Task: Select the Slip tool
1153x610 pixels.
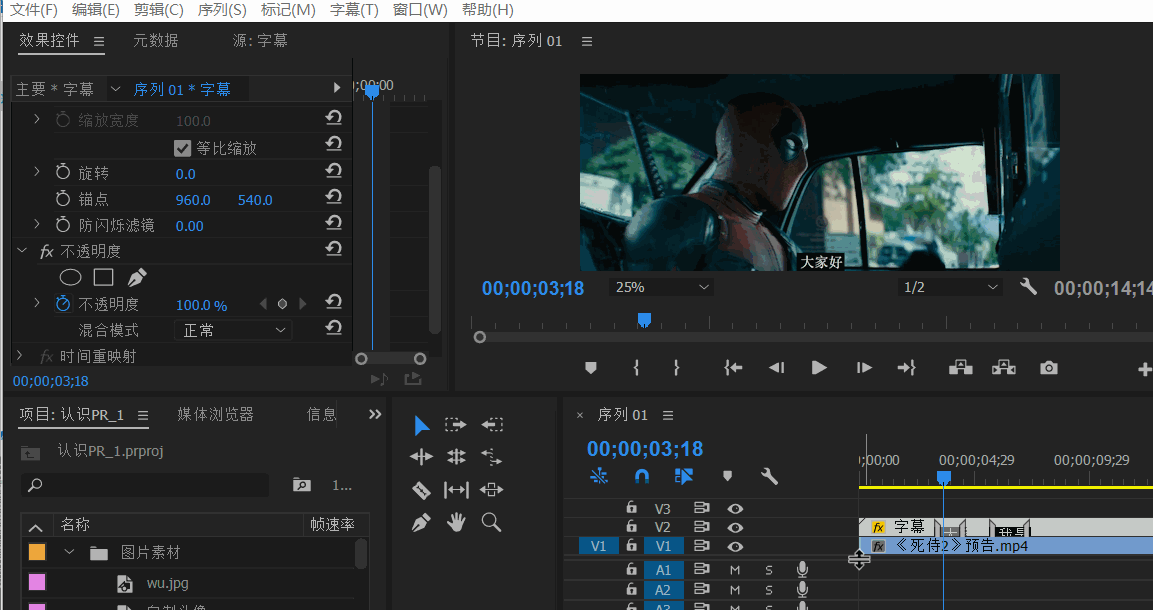Action: coord(456,489)
